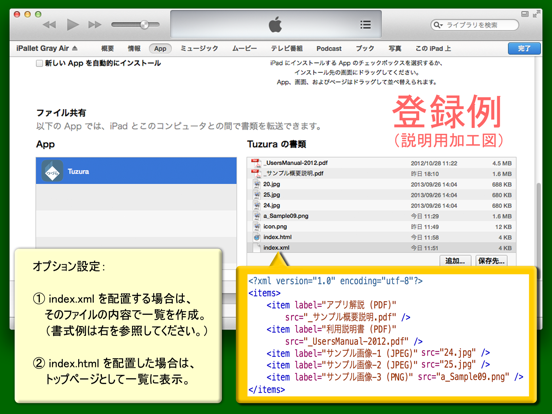Click web icon beside index.html

[257, 237]
